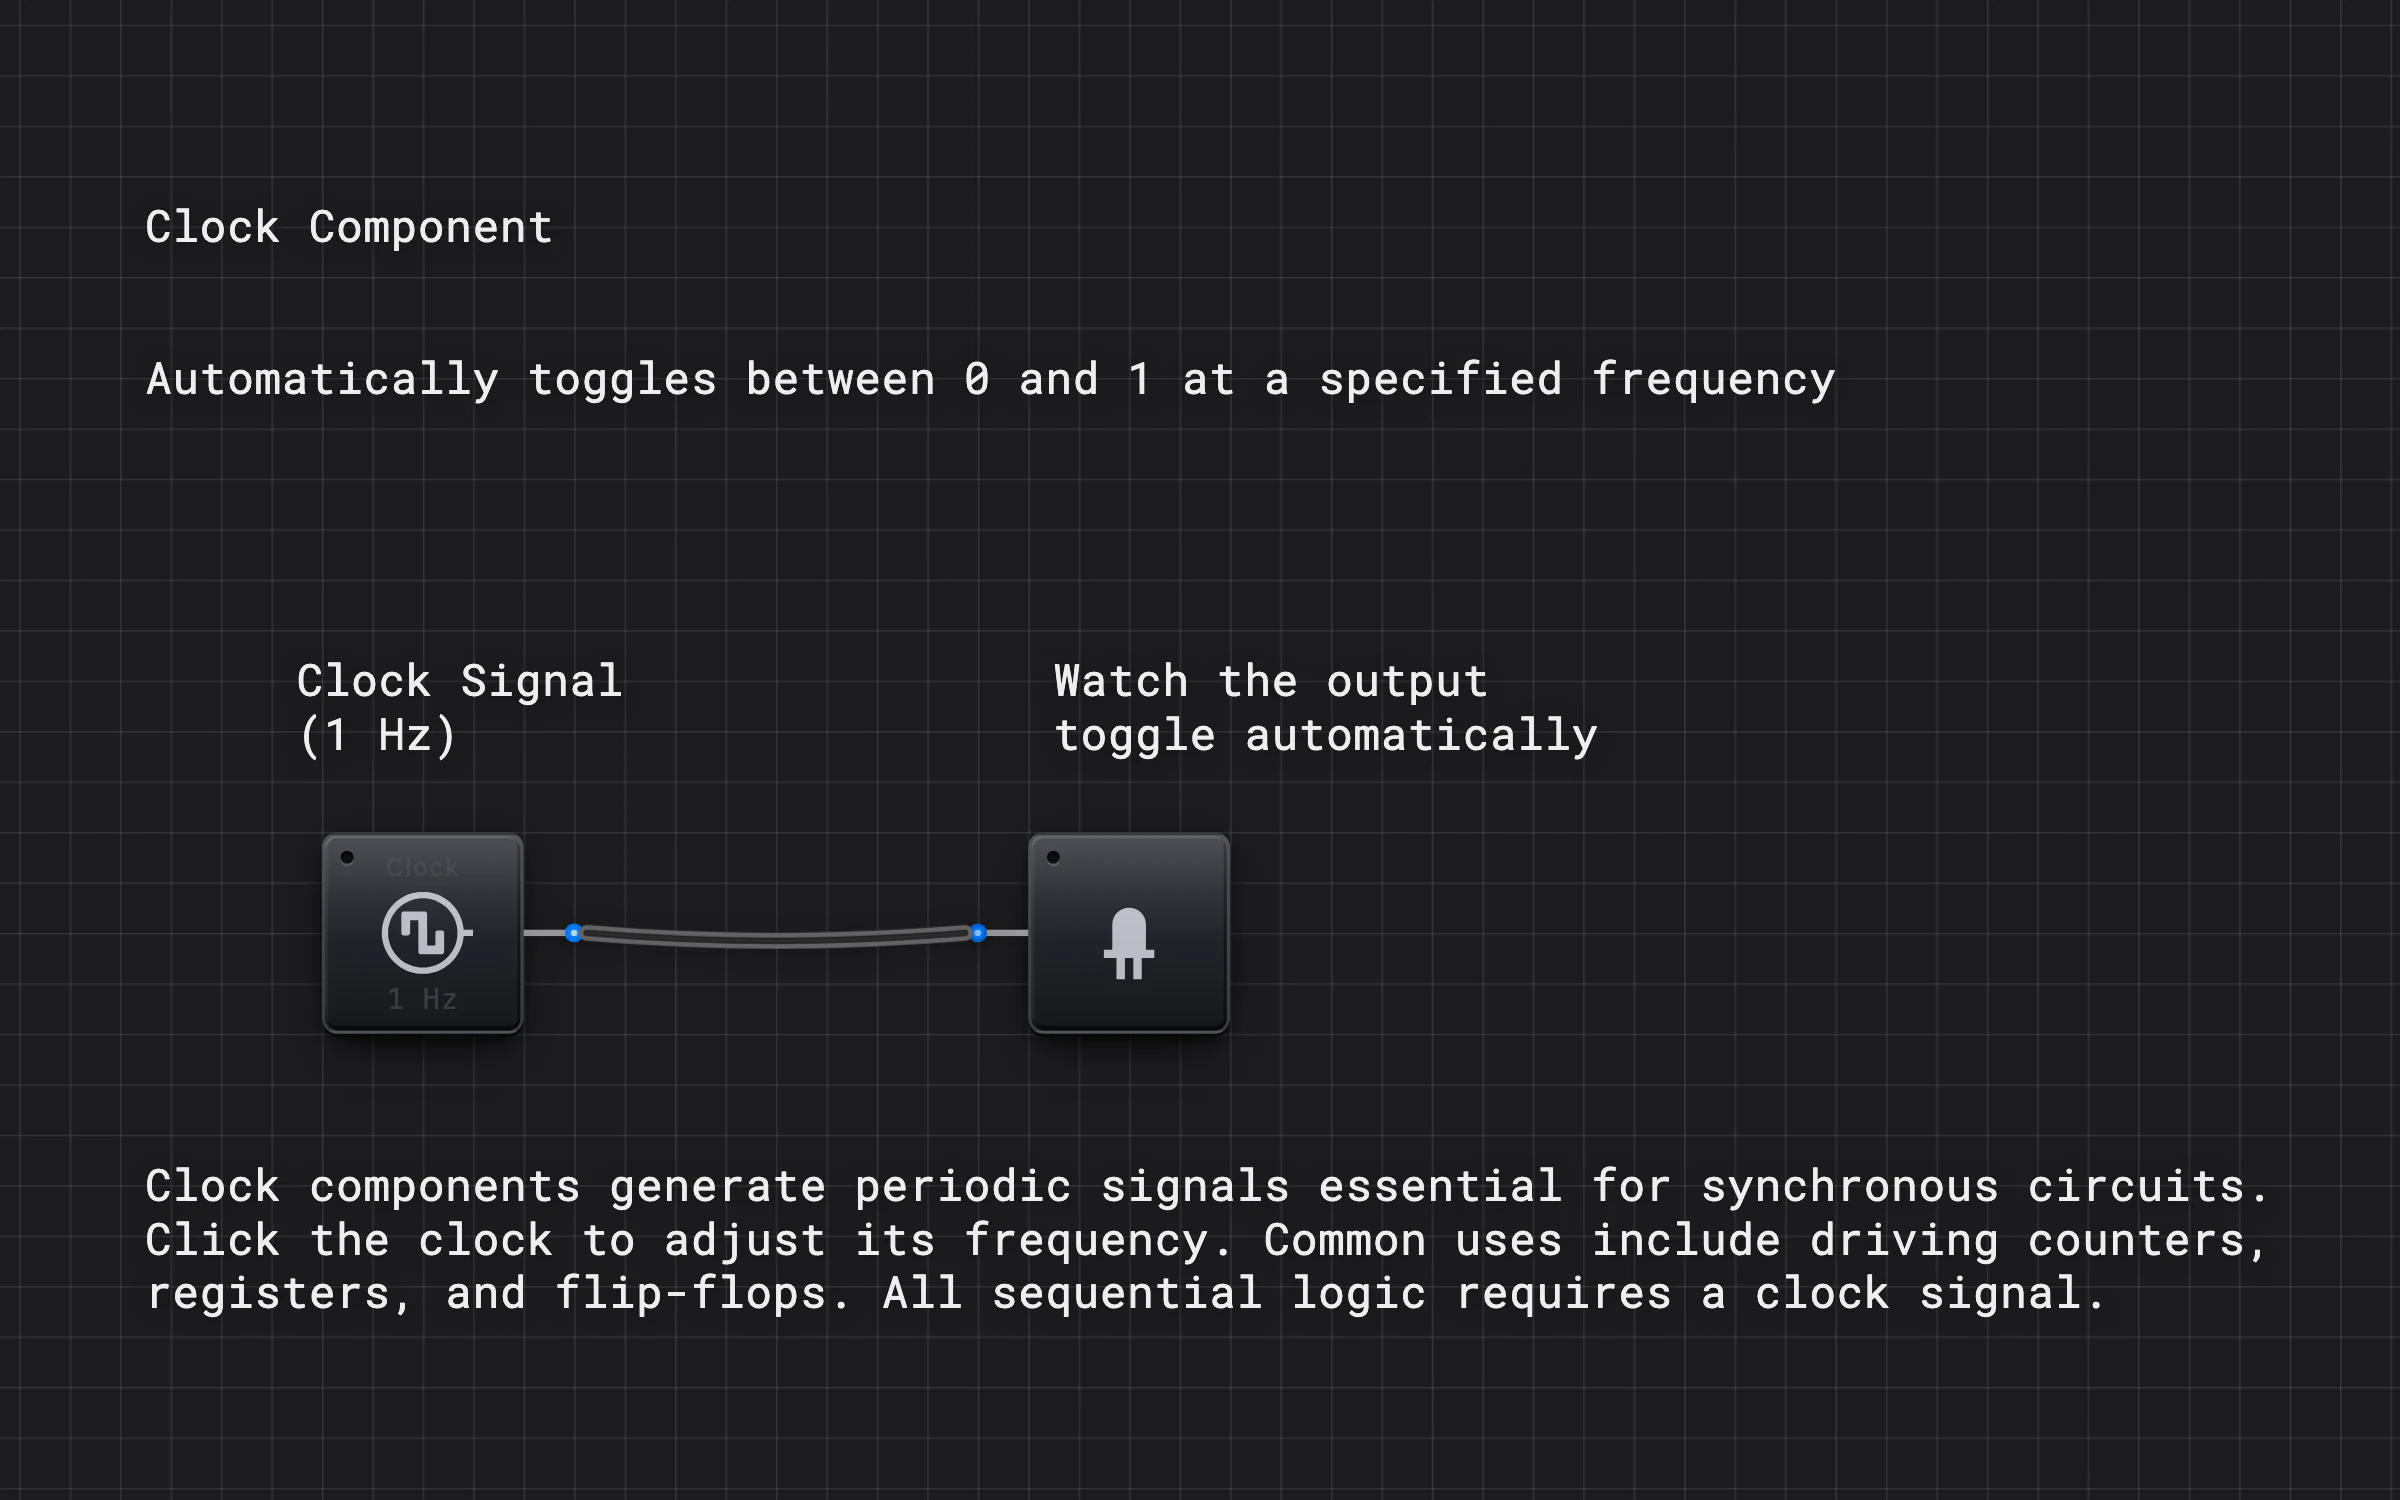
Task: Select the "Clock Signal (1 Hz)" label
Action: (460, 708)
